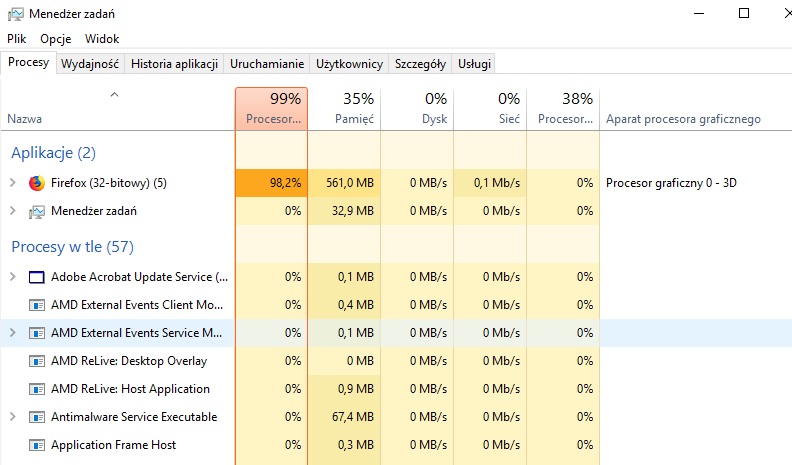
Task: Switch to Historia aplikacji tab
Action: point(174,64)
